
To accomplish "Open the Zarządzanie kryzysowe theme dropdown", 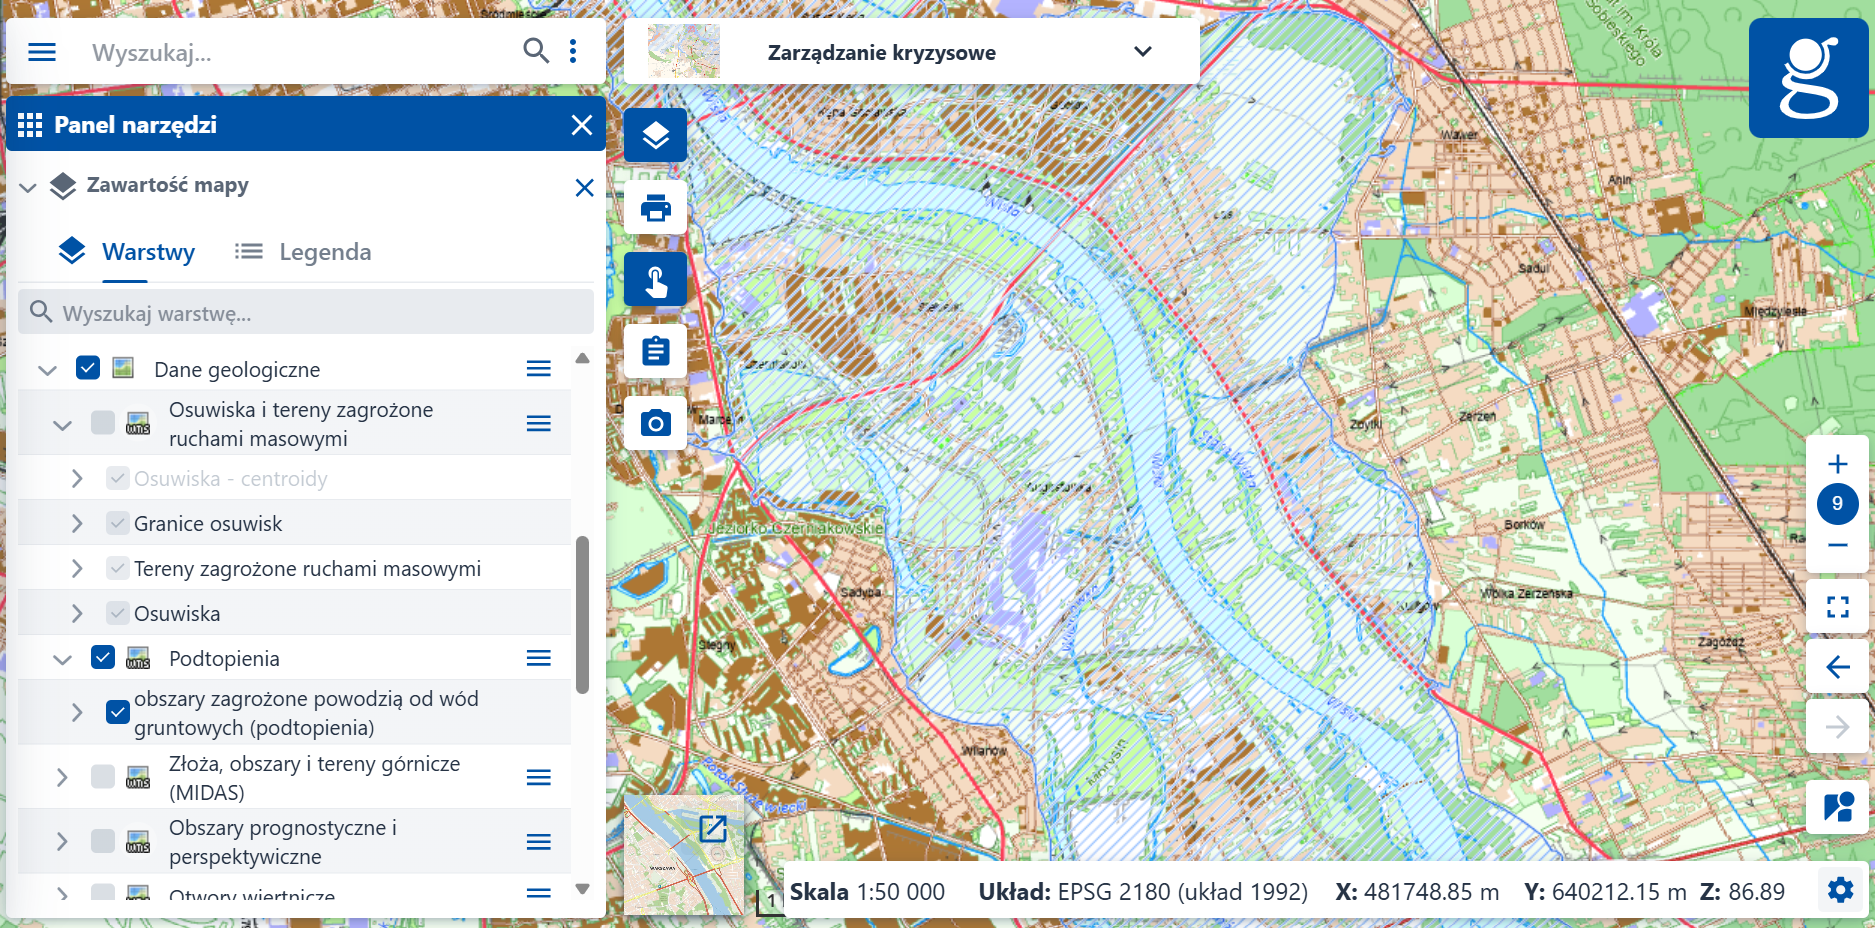I will pyautogui.click(x=1142, y=52).
